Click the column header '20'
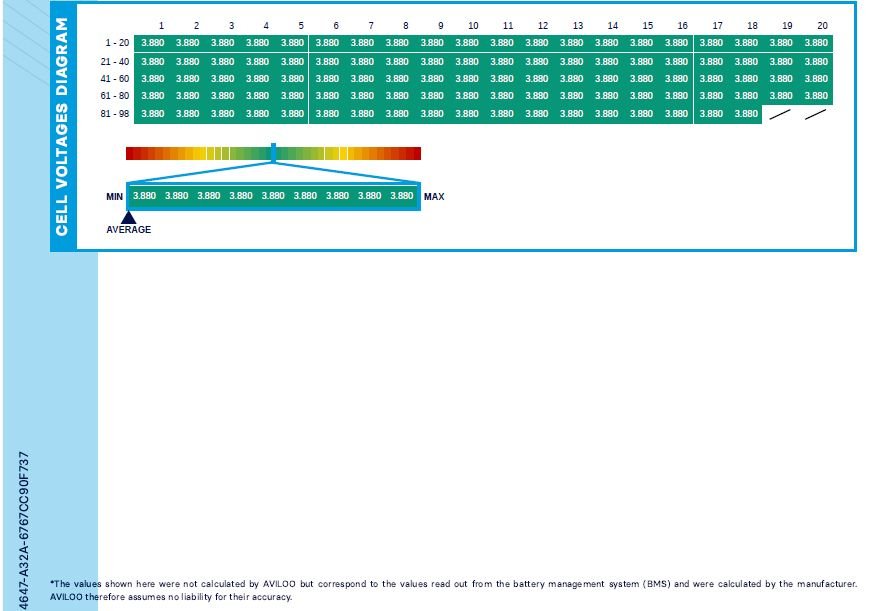Viewport: 886px width, 611px height. [x=822, y=25]
